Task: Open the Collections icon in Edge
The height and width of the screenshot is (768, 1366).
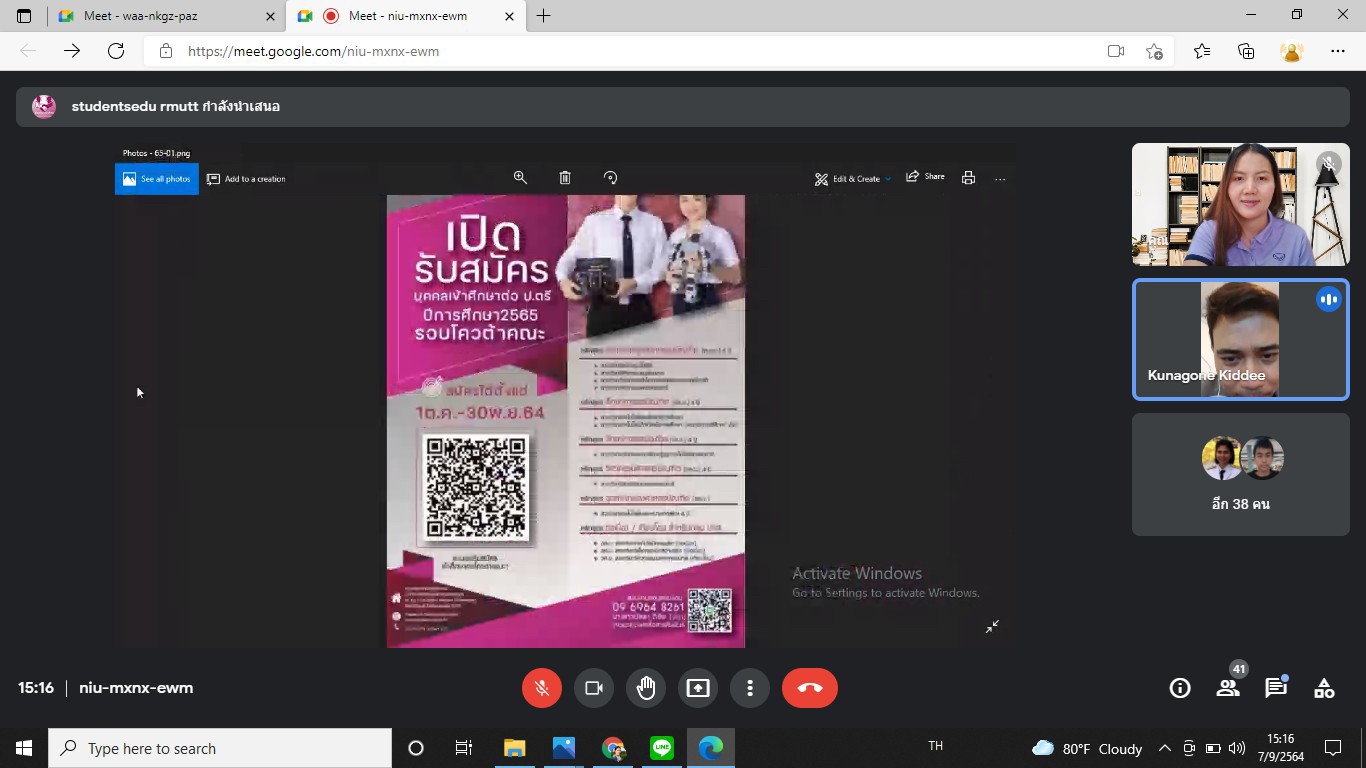Action: pos(1246,51)
